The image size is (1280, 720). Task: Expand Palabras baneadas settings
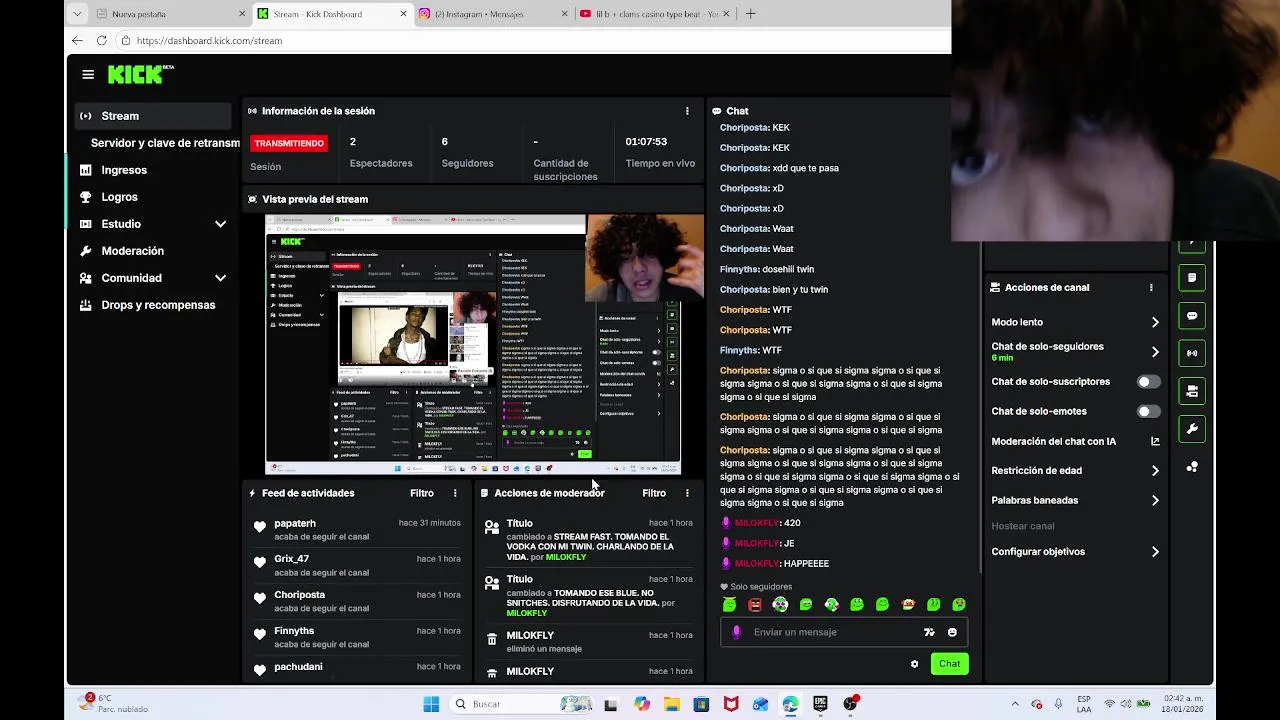1155,500
